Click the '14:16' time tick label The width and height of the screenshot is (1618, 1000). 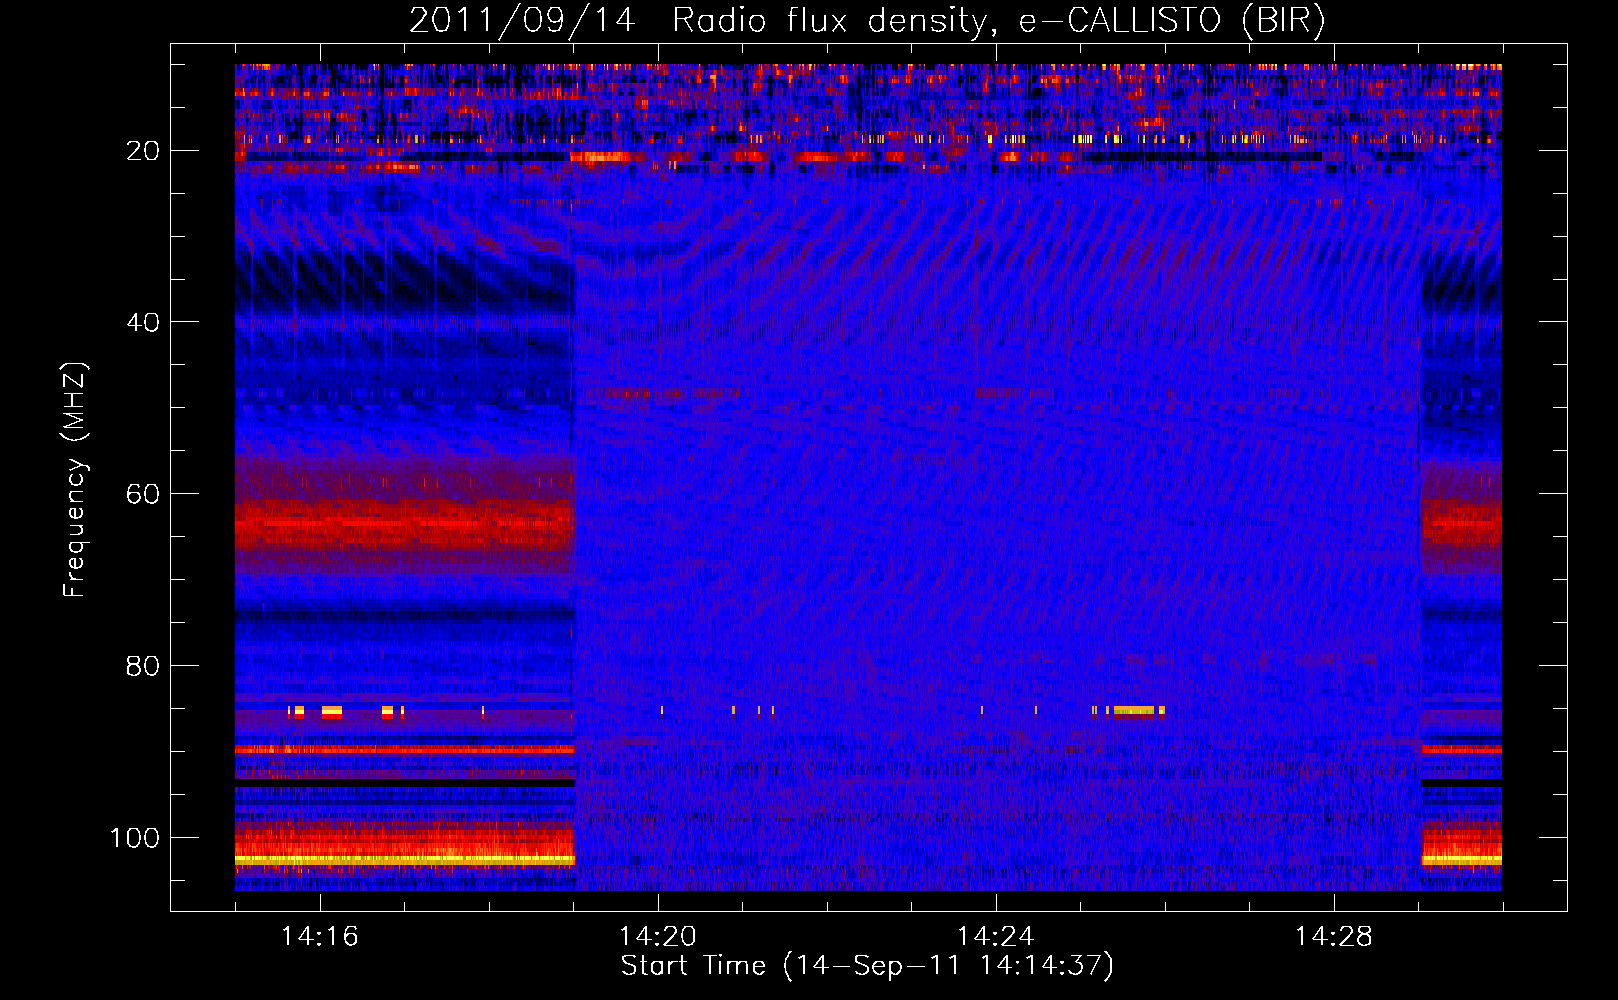319,937
